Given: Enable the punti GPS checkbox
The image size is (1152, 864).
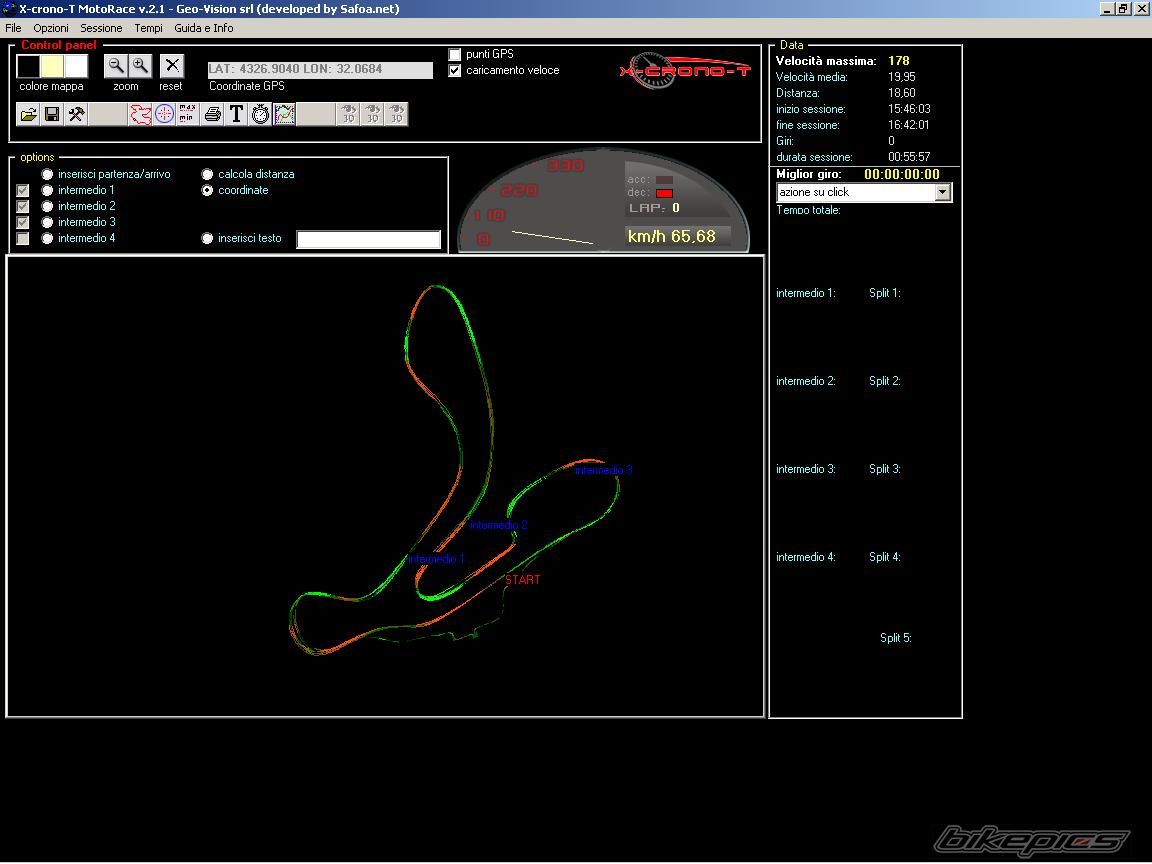Looking at the screenshot, I should pos(455,54).
